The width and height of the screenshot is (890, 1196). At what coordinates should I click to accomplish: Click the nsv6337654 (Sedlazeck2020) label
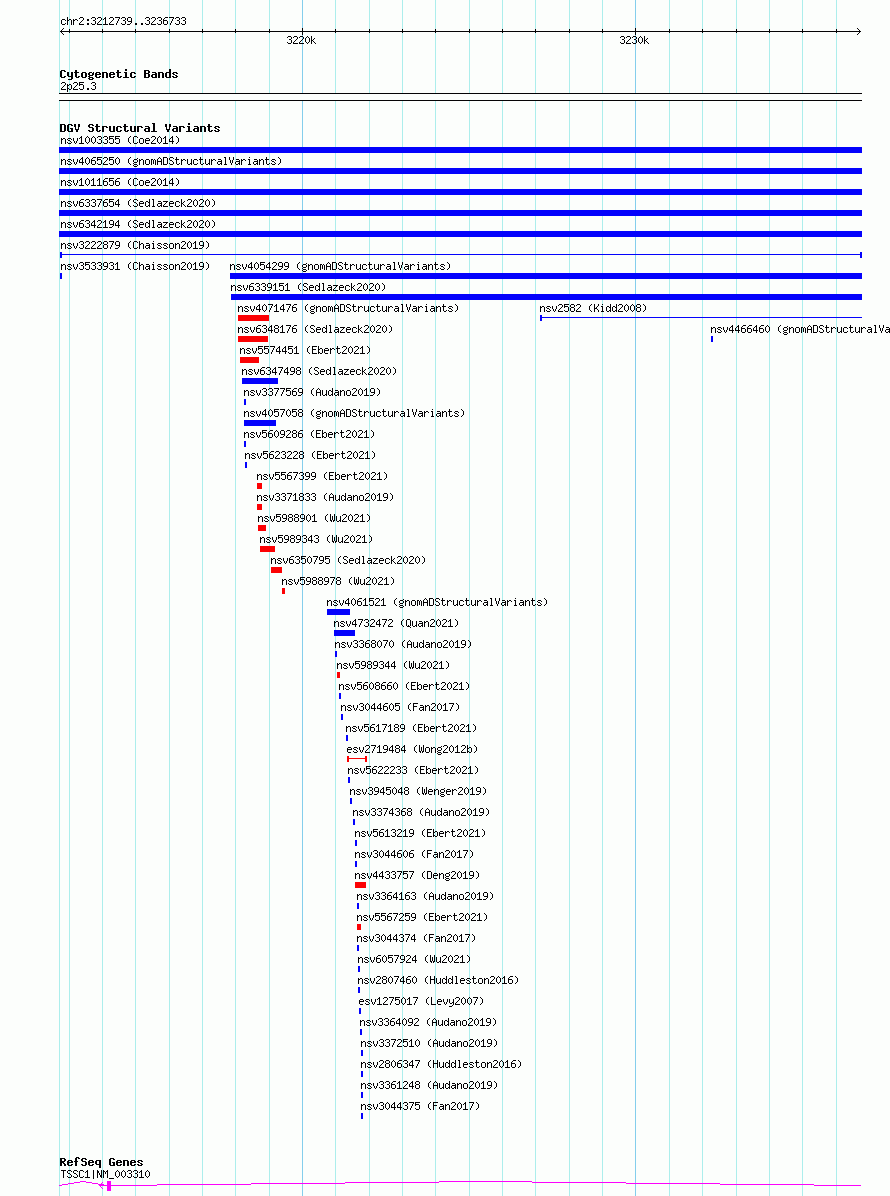tap(138, 204)
